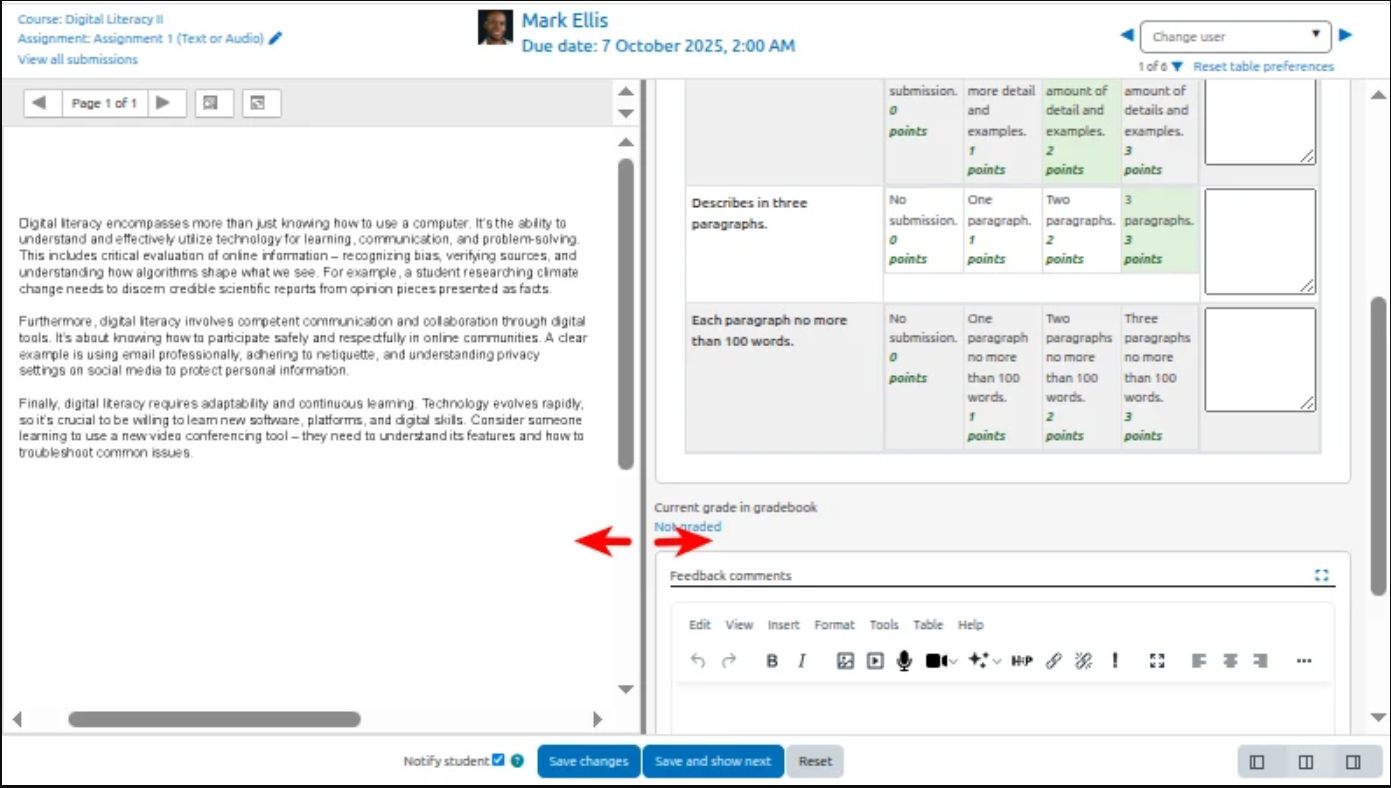Toggle the Notify student checkbox
Screen dimensions: 1391x788
click(x=498, y=760)
